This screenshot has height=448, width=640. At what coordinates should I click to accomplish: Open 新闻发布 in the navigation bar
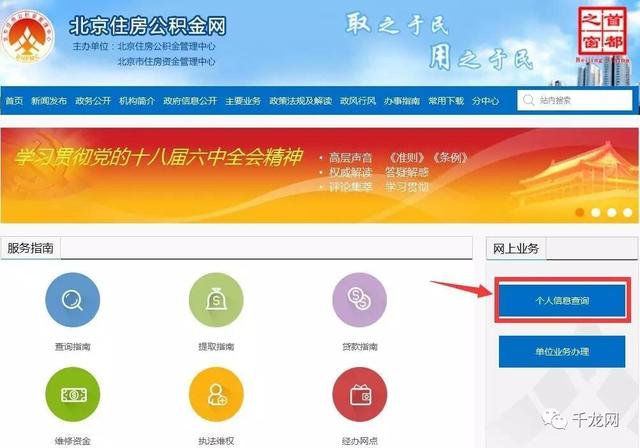coord(49,101)
